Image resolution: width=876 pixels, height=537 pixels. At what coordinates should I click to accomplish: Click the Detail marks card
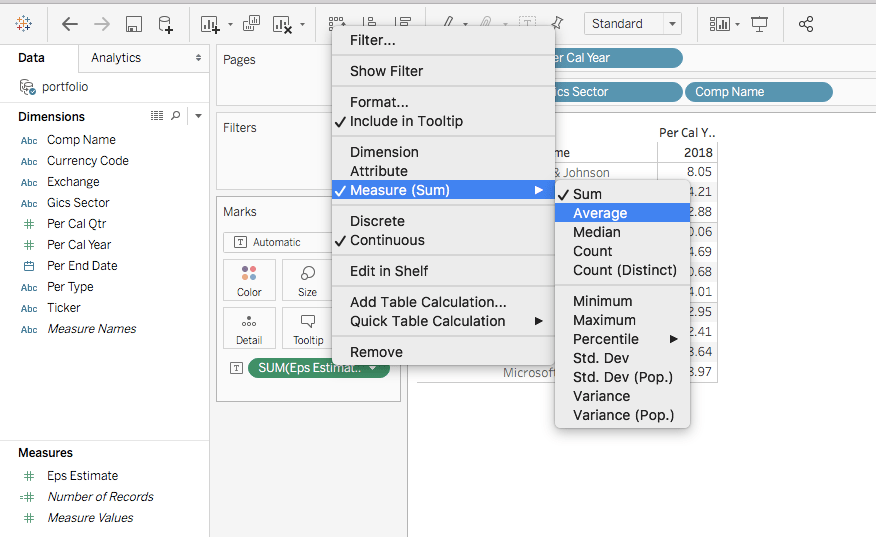tap(249, 328)
